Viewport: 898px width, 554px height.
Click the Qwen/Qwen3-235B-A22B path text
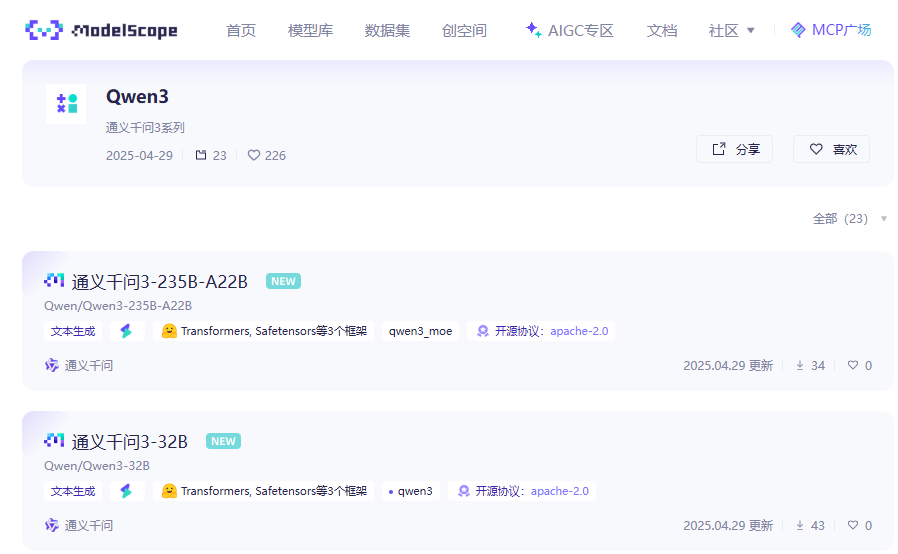tap(118, 305)
